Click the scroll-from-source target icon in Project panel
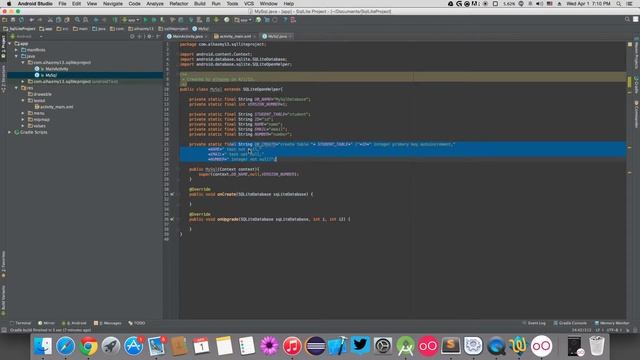 (x=132, y=36)
